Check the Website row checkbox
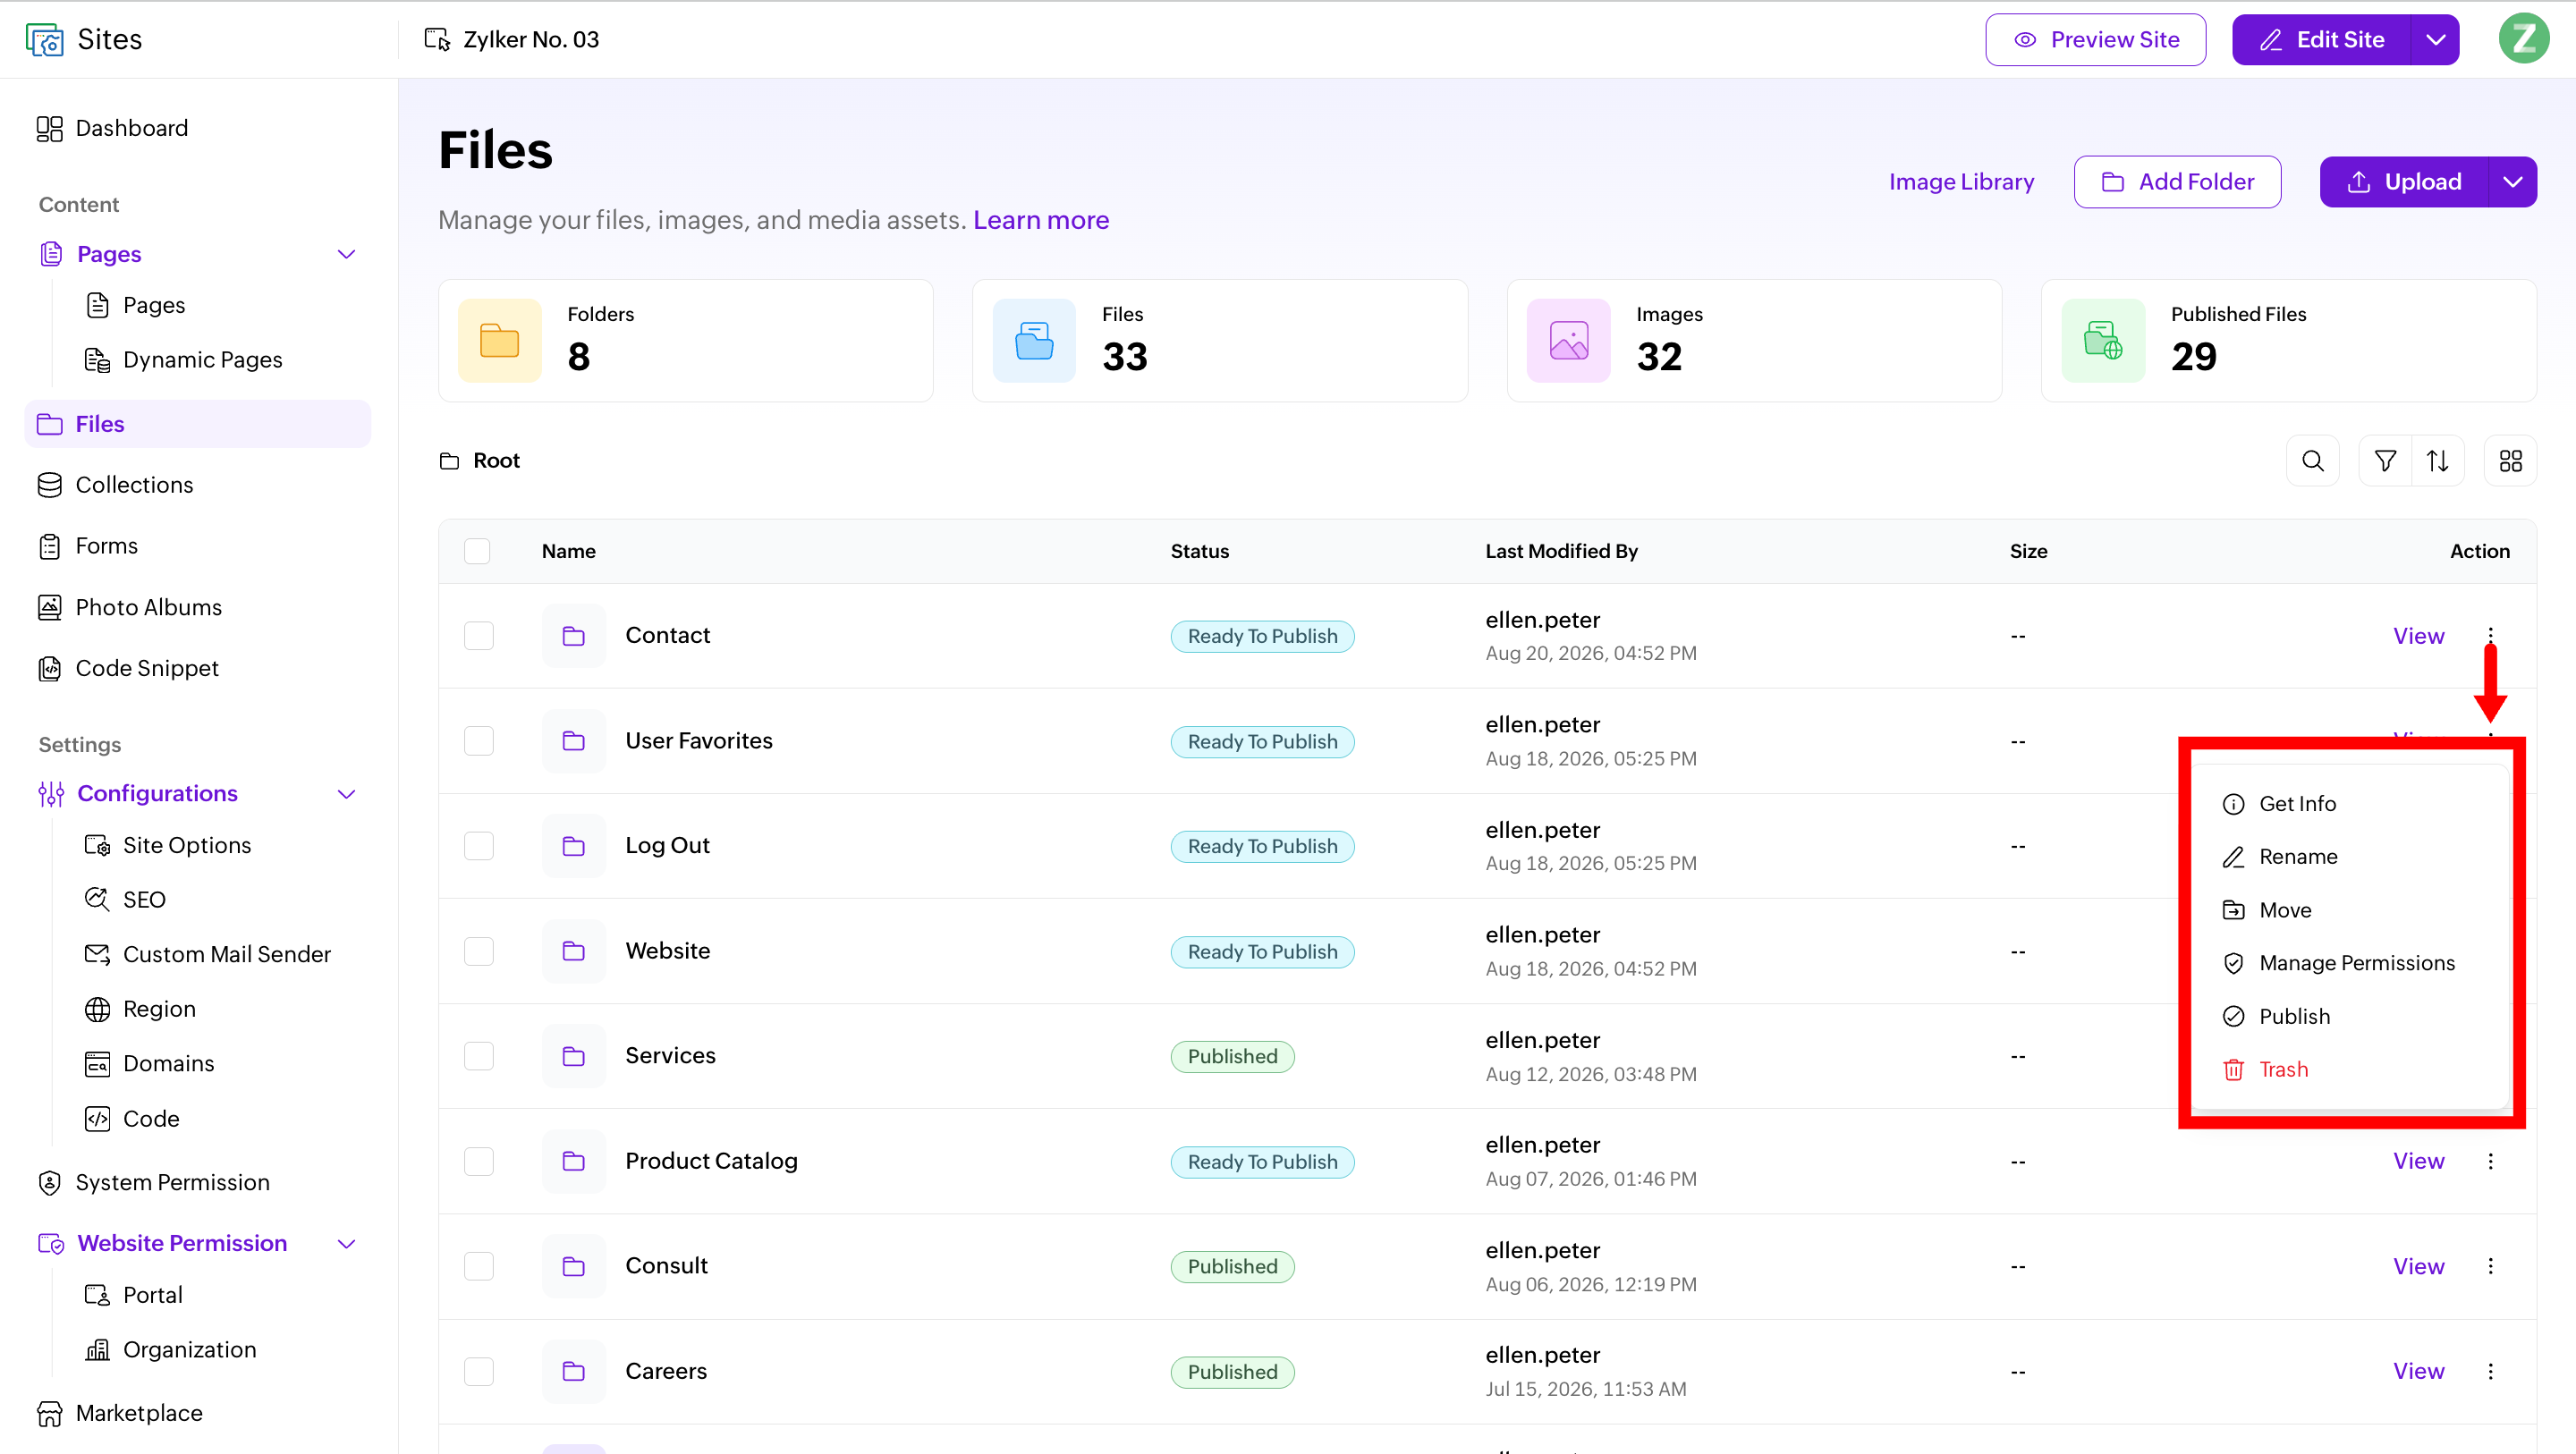The width and height of the screenshot is (2576, 1454). click(x=479, y=951)
